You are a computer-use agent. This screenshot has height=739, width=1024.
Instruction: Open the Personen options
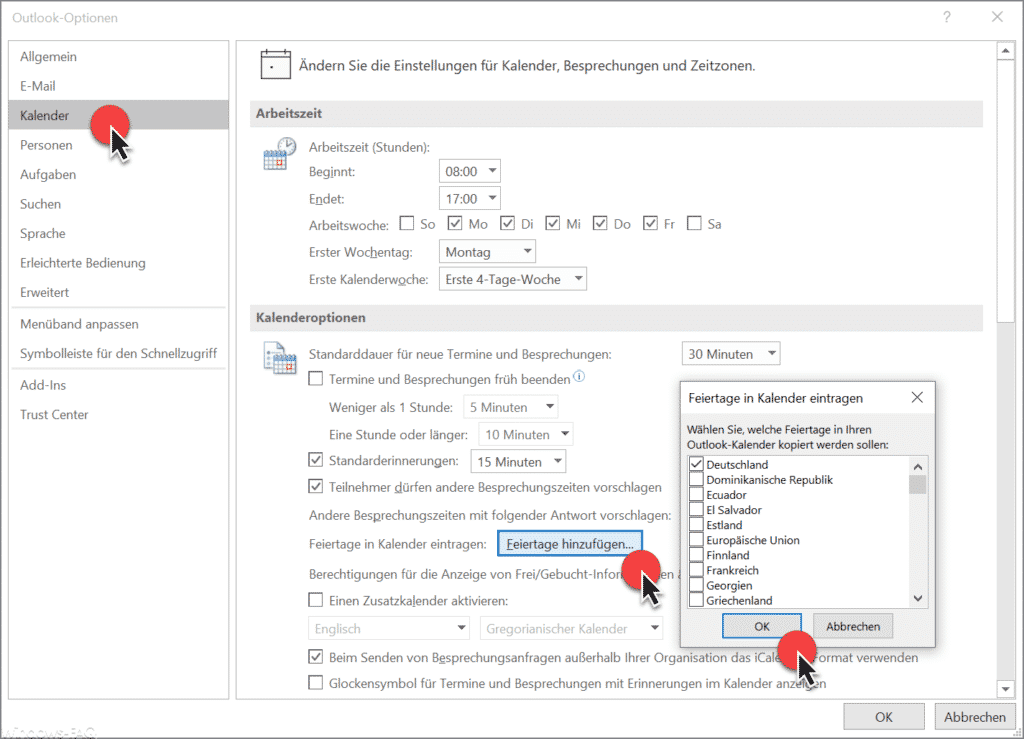click(119, 145)
